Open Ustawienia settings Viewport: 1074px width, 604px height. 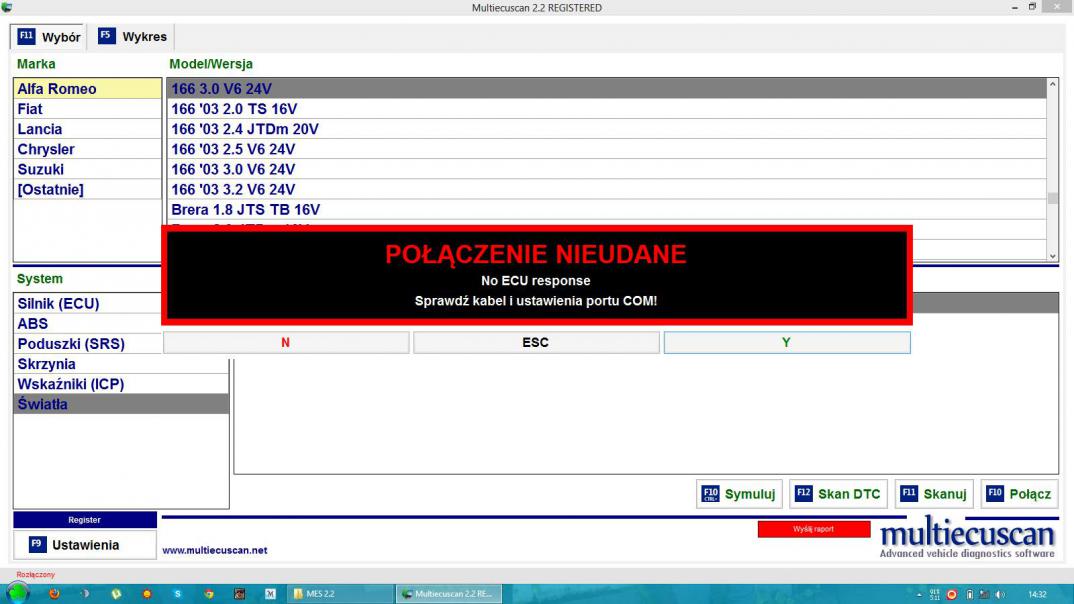tap(85, 545)
